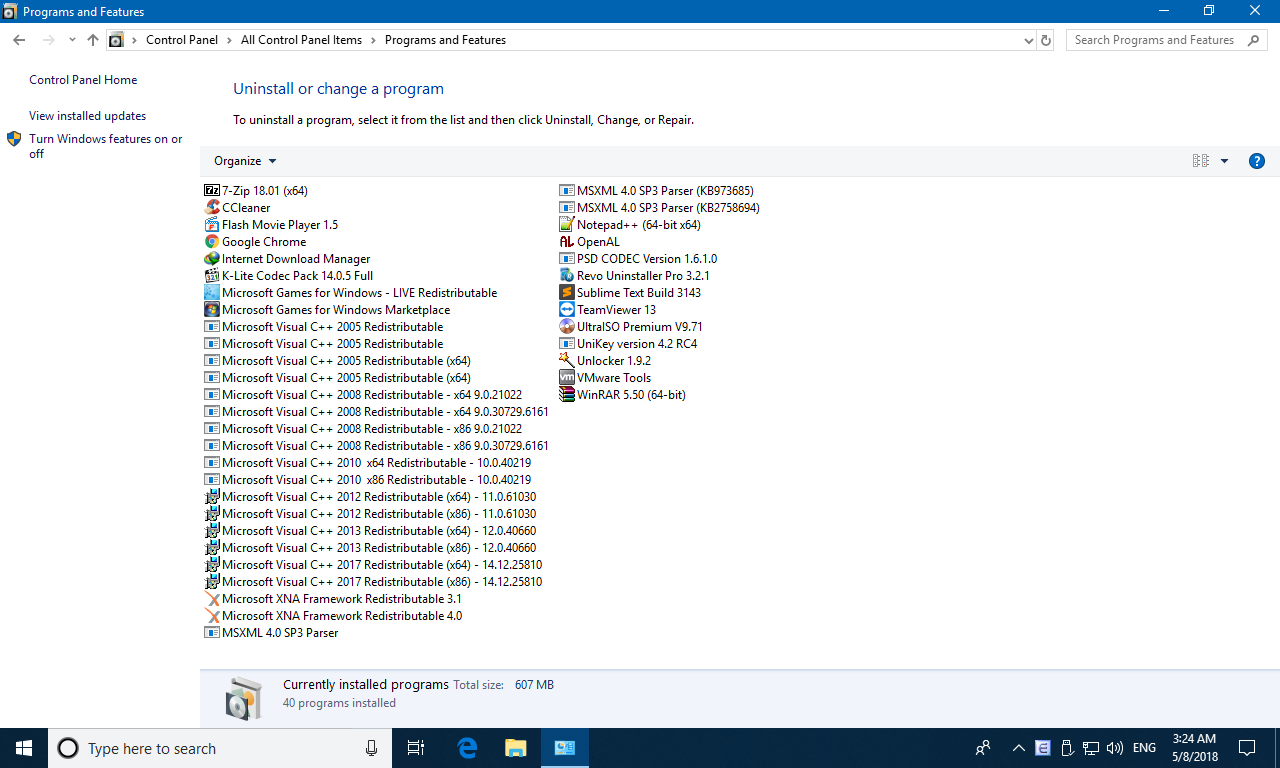Click the Windows Start button

tap(24, 748)
